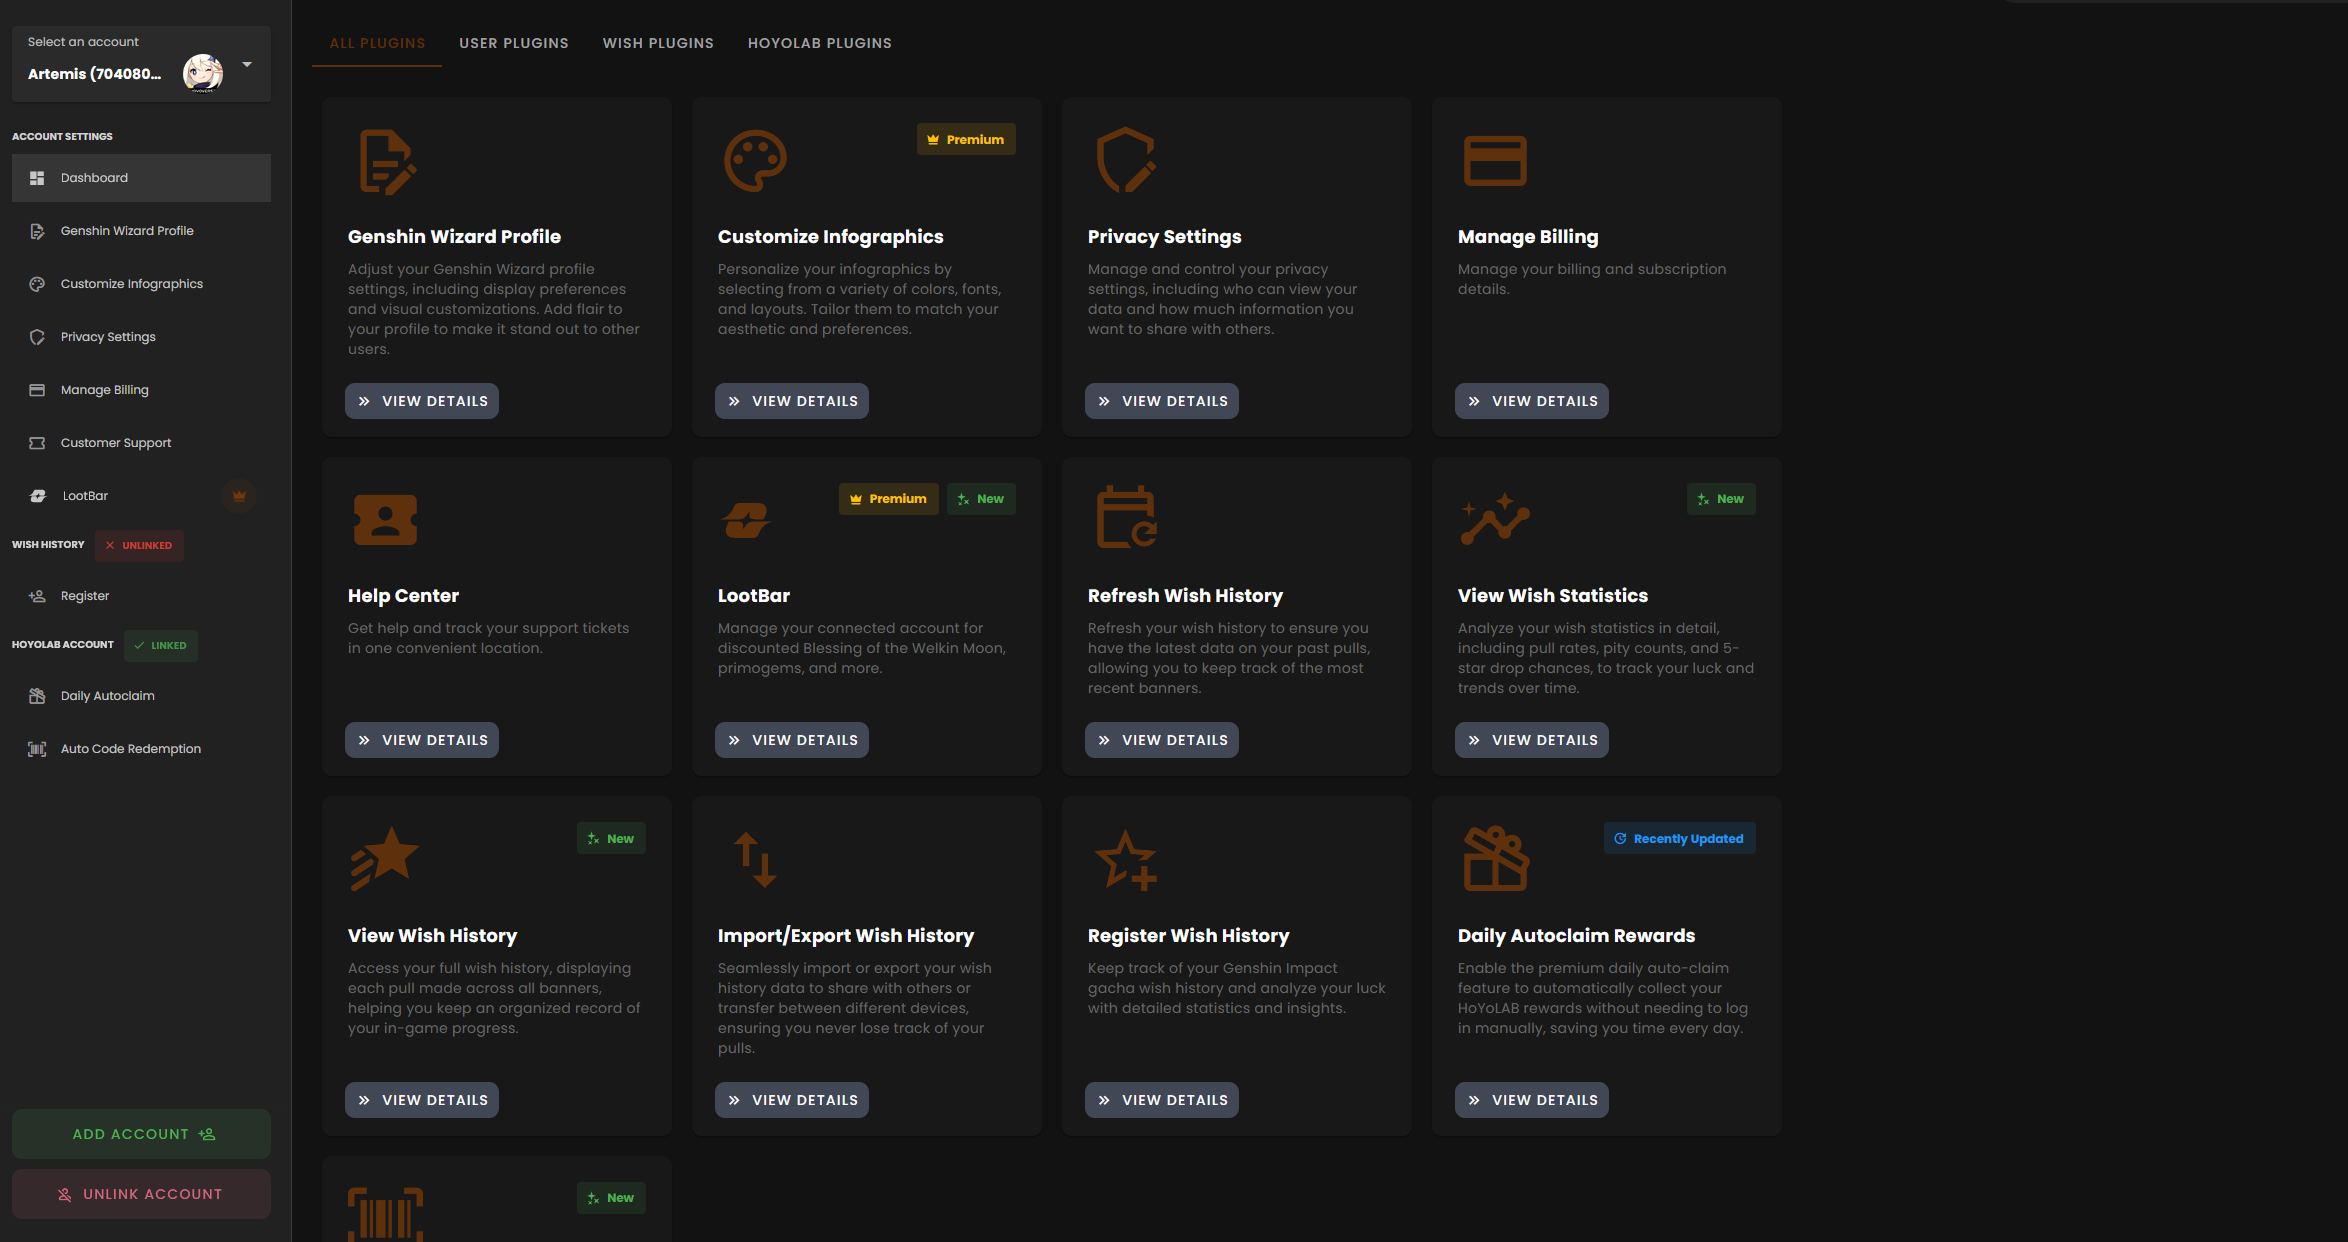The width and height of the screenshot is (2348, 1242).
Task: Open the Artemis account selector
Action: pyautogui.click(x=95, y=74)
